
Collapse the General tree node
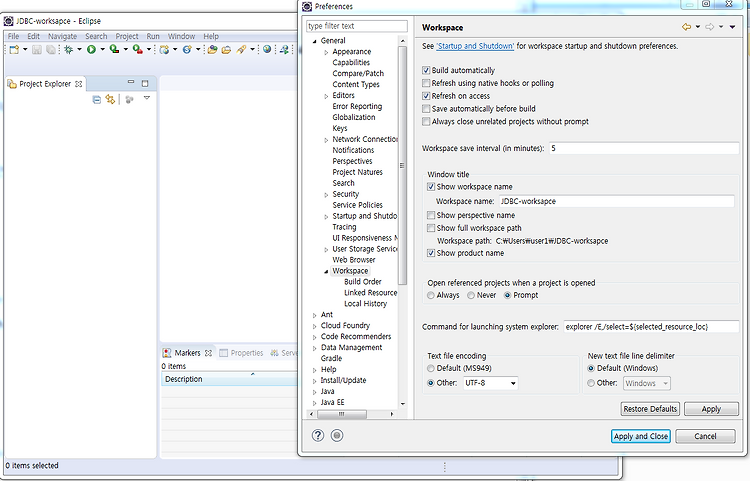tap(314, 41)
